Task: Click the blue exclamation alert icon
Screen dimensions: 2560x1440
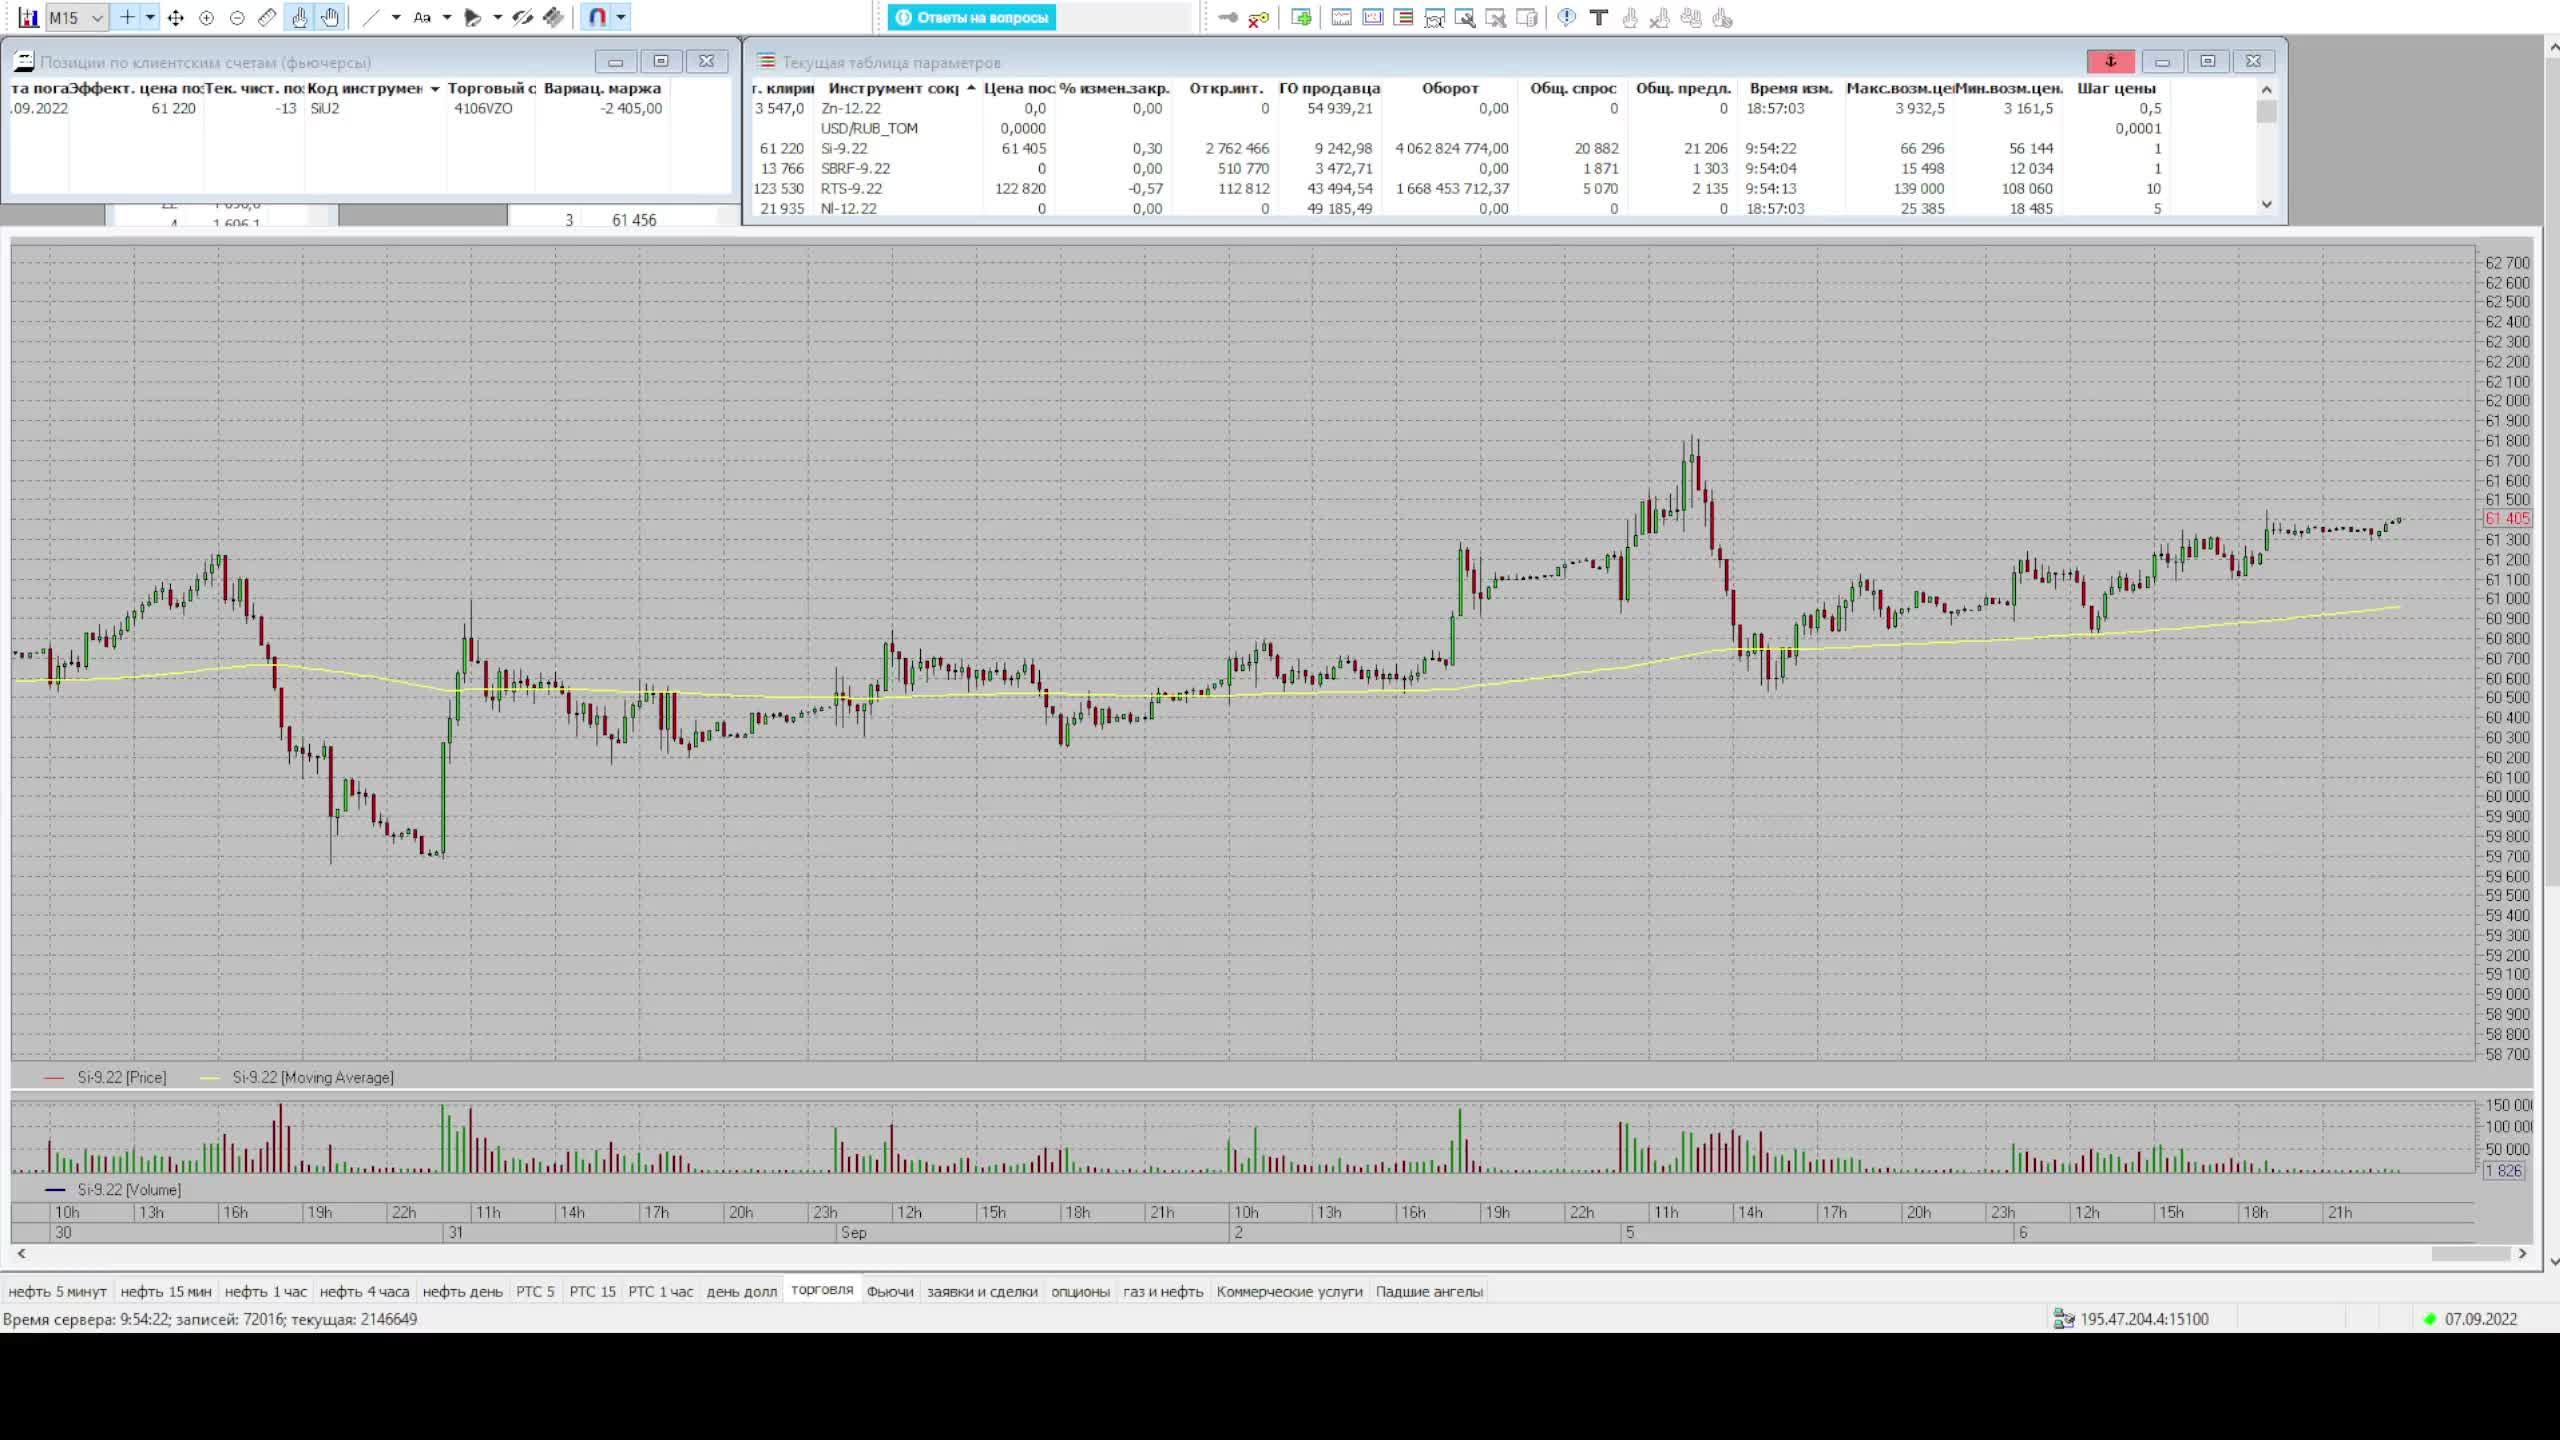Action: pos(1566,18)
